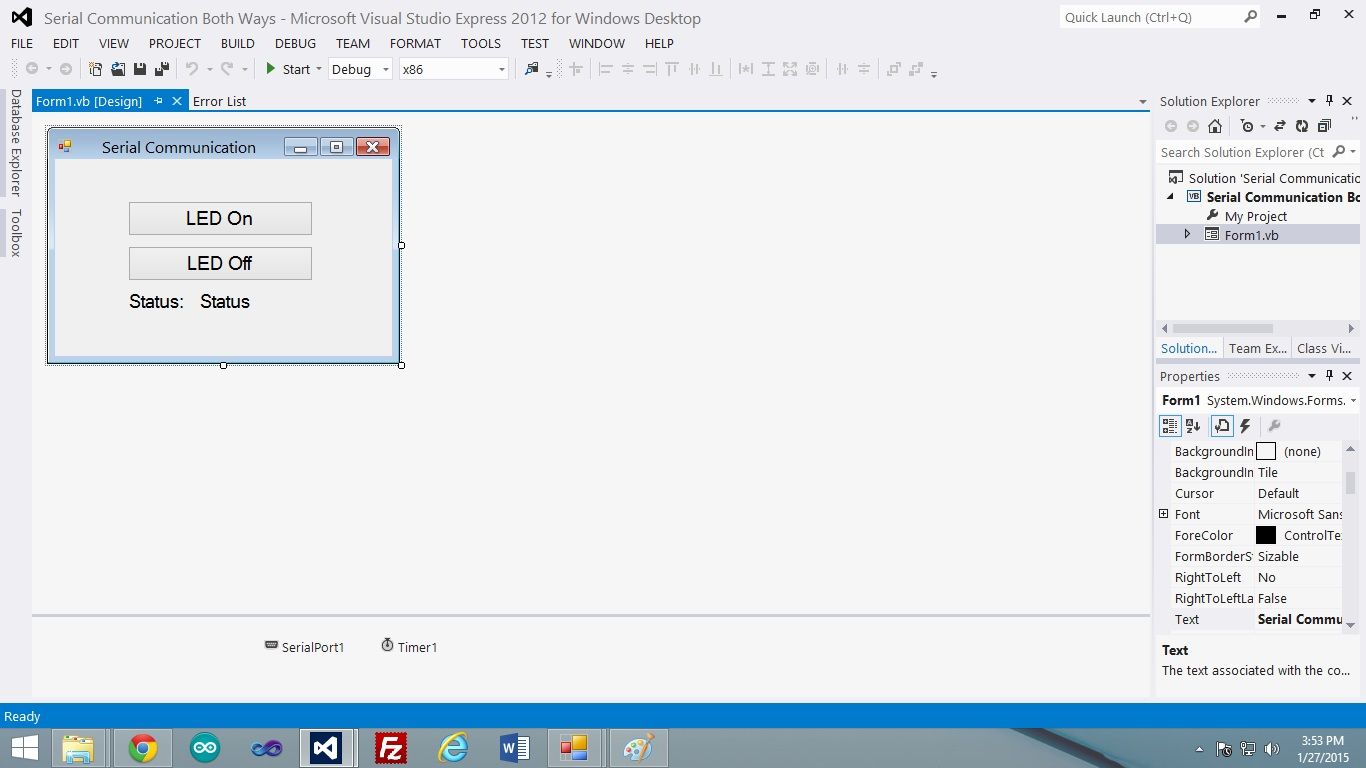Open the Debug configuration dropdown
Viewport: 1366px width, 768px height.
(385, 69)
